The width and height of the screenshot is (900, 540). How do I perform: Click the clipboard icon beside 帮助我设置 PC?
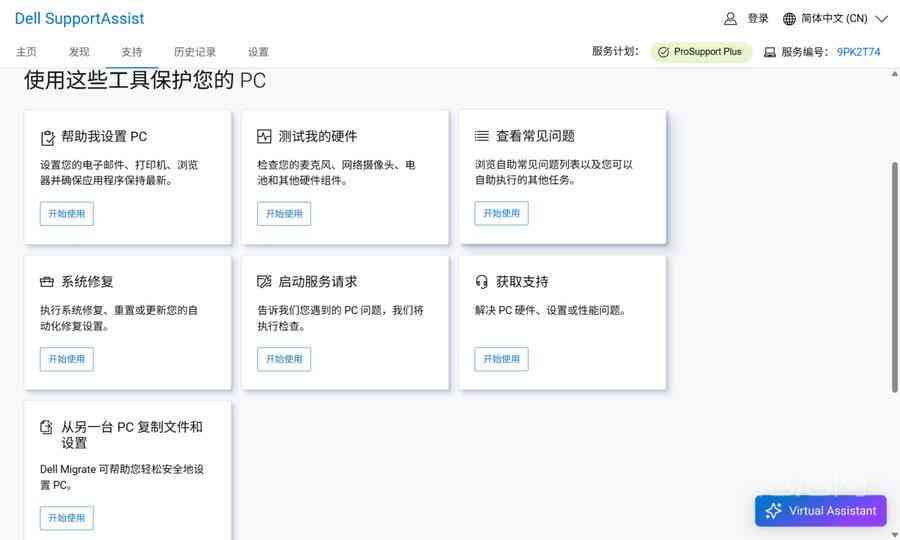[x=47, y=138]
